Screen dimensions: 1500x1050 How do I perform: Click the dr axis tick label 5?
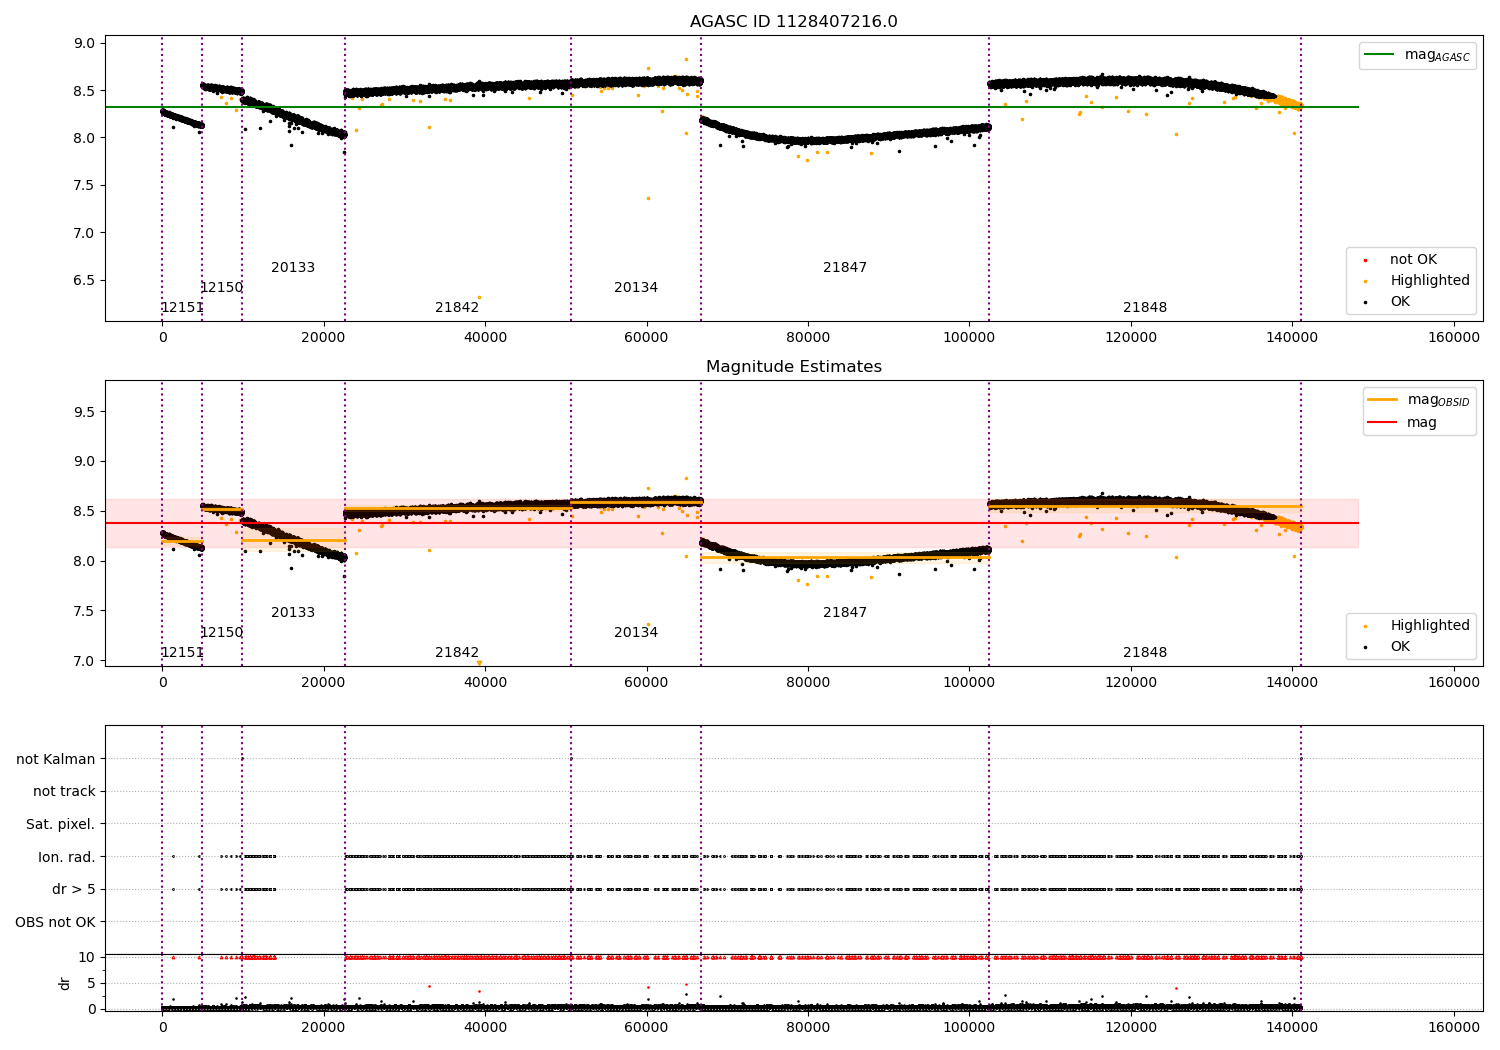tap(91, 984)
